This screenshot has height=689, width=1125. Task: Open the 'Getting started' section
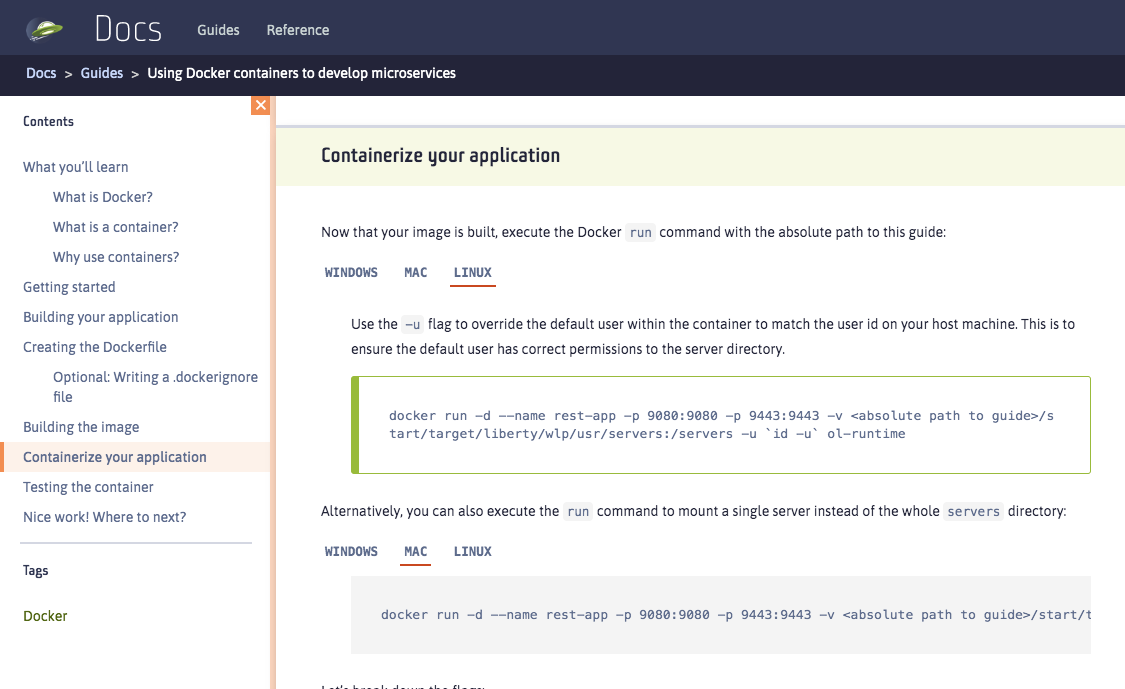69,287
